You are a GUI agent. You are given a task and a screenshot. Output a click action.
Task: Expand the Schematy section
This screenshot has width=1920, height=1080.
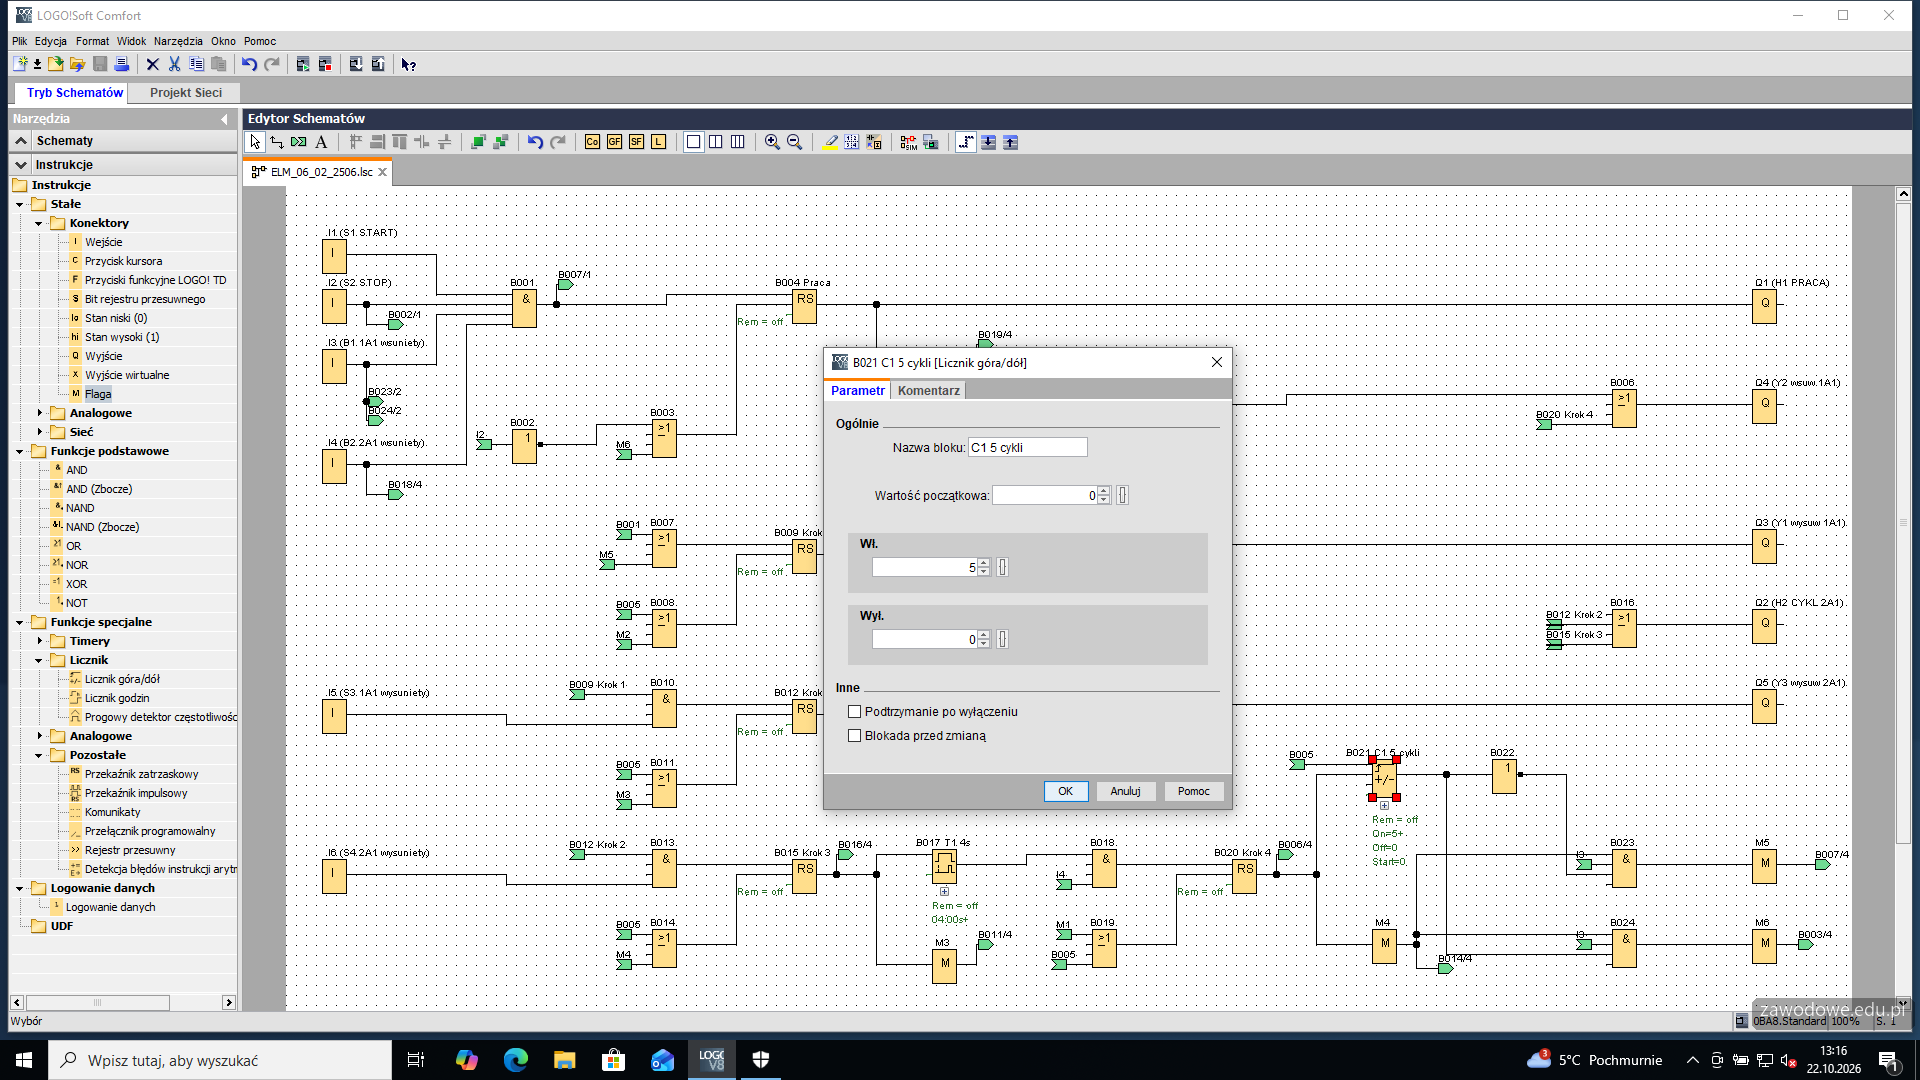(x=21, y=141)
